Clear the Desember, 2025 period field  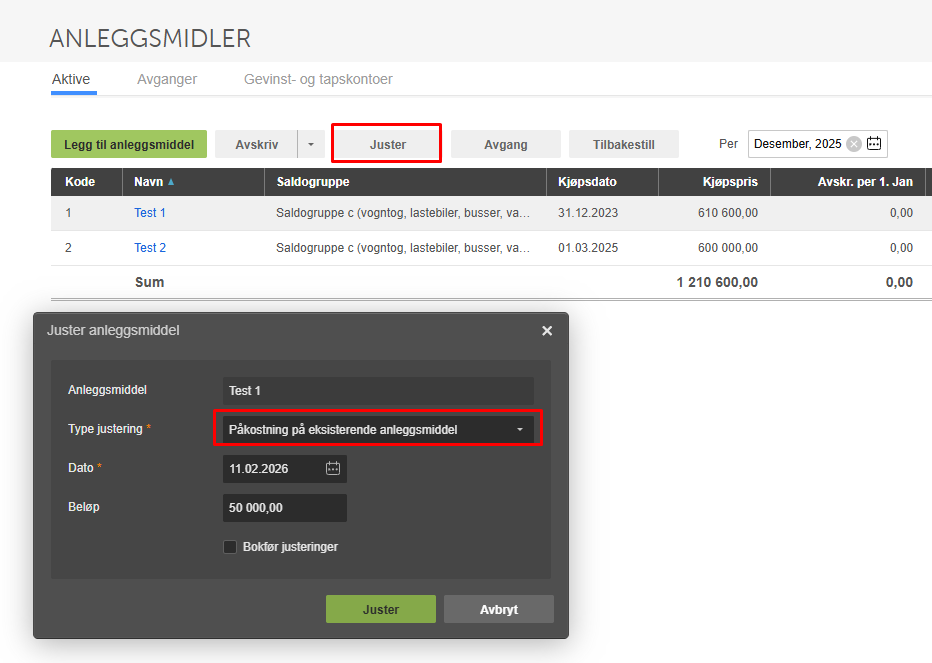point(854,144)
